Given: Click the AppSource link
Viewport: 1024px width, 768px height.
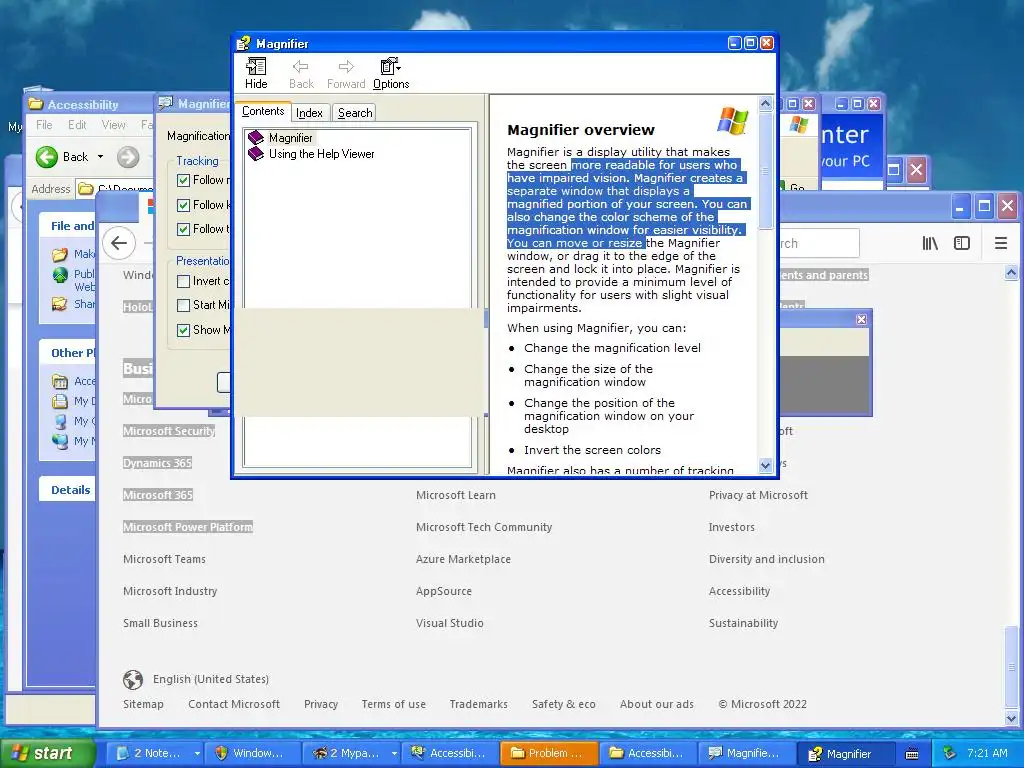Looking at the screenshot, I should coord(443,591).
